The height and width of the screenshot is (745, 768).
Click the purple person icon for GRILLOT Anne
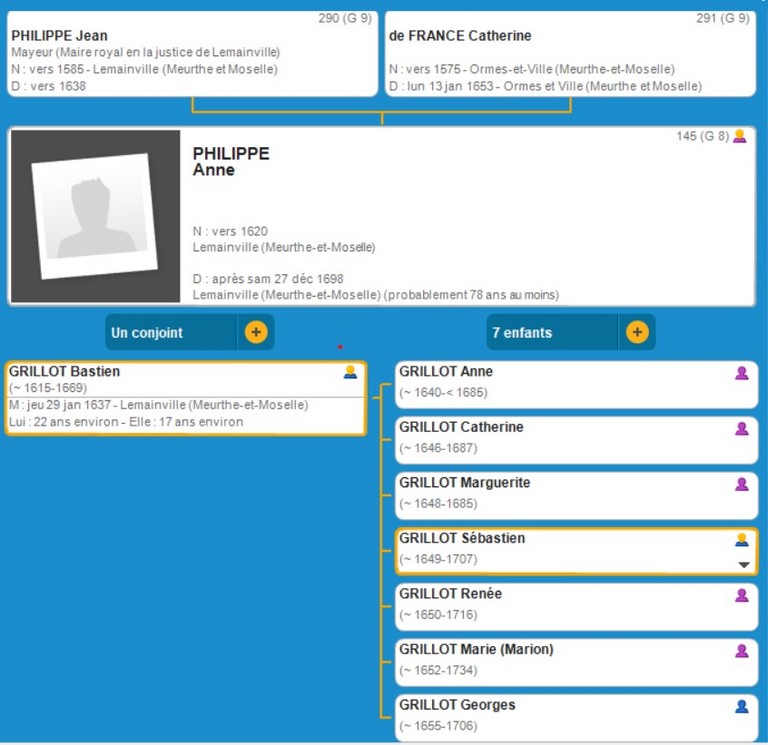pos(742,373)
